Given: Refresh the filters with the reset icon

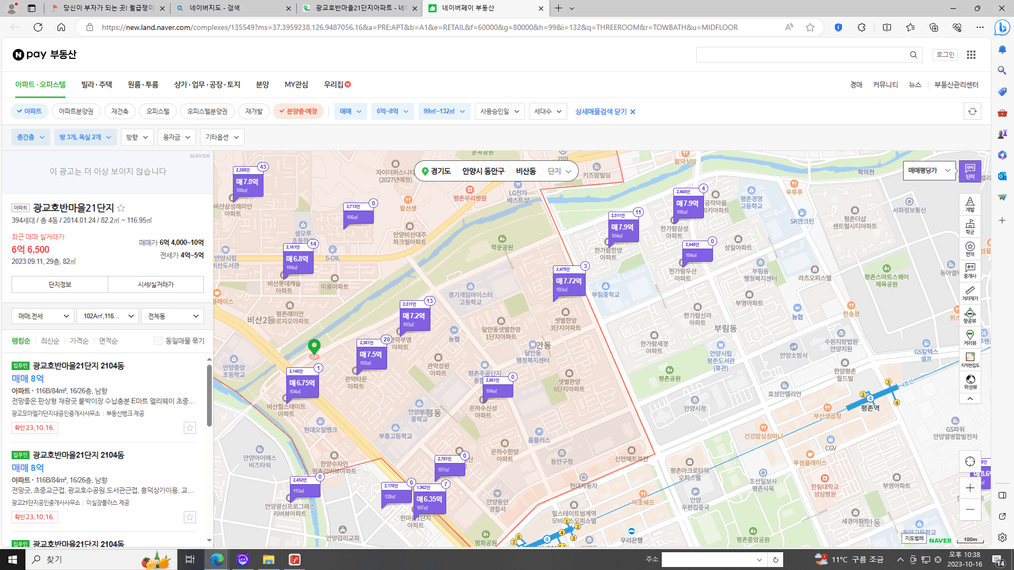Looking at the screenshot, I should pyautogui.click(x=972, y=111).
